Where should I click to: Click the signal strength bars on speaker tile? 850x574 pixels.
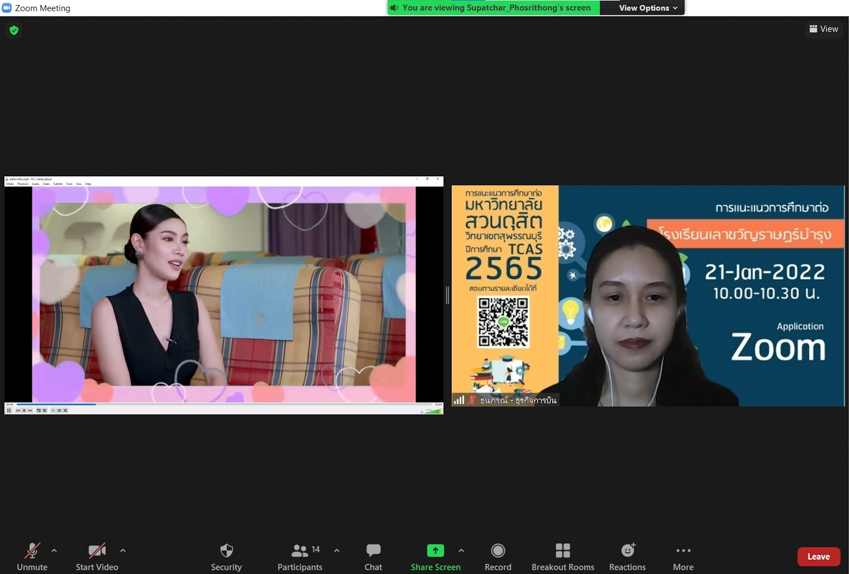click(459, 400)
